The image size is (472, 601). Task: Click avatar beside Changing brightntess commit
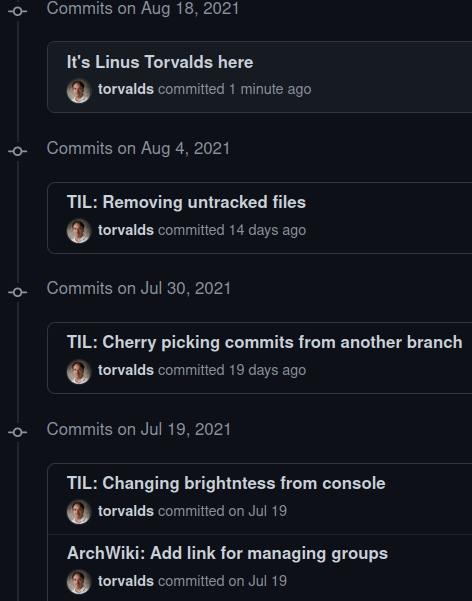[79, 512]
